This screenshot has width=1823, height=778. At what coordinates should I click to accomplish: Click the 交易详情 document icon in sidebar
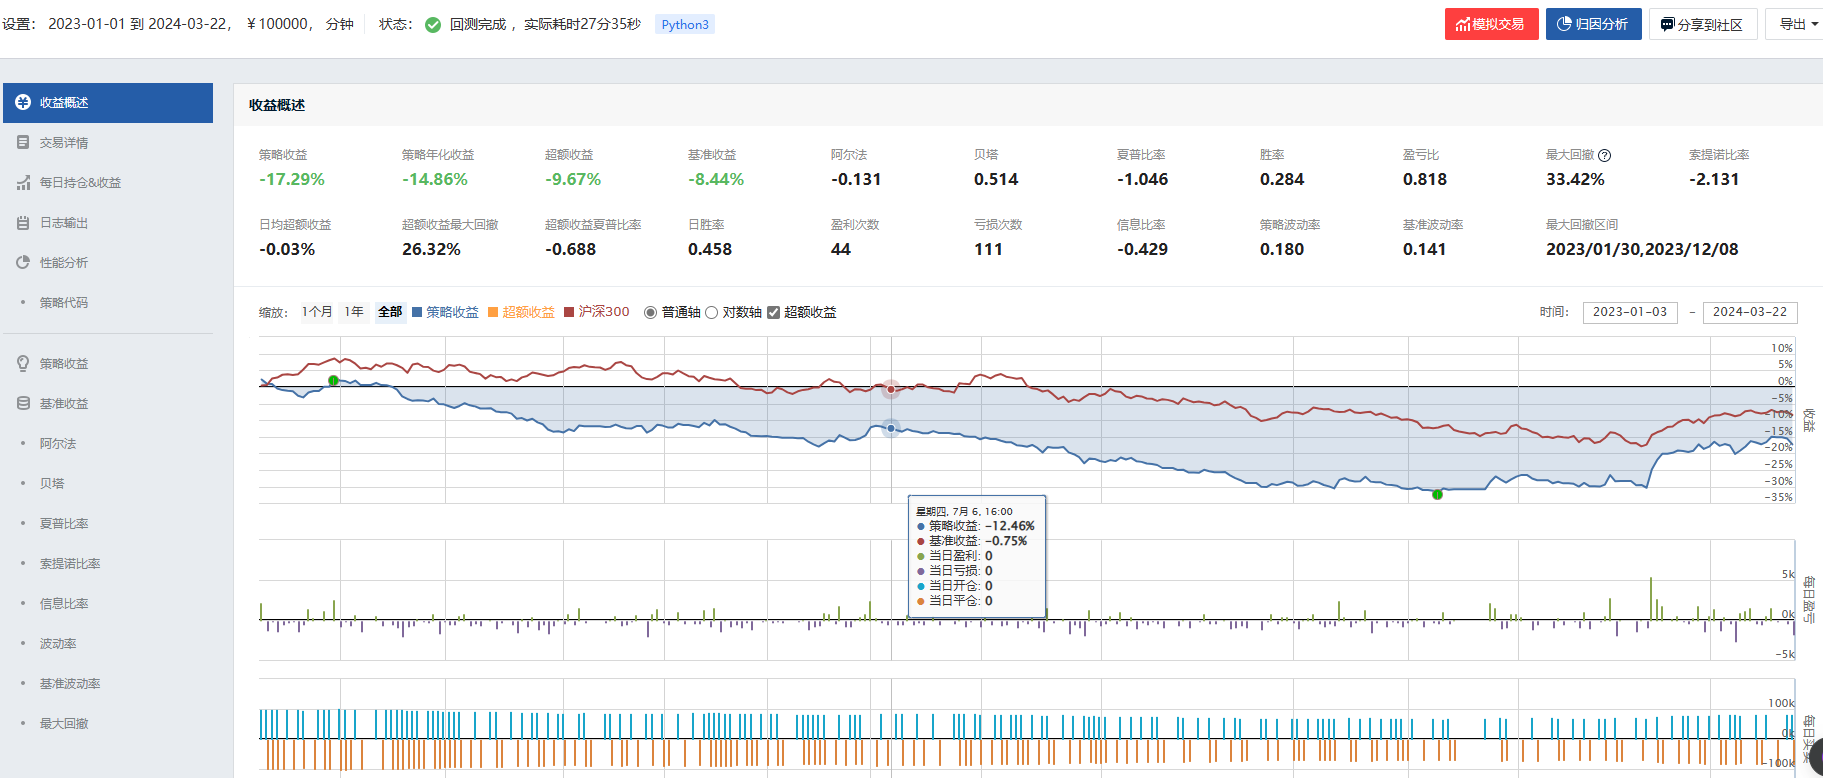click(23, 143)
